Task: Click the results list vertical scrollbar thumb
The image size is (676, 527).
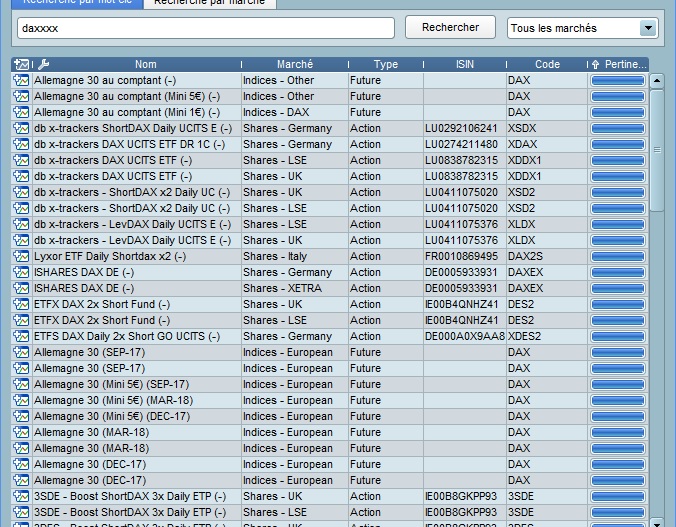Action: pyautogui.click(x=657, y=150)
